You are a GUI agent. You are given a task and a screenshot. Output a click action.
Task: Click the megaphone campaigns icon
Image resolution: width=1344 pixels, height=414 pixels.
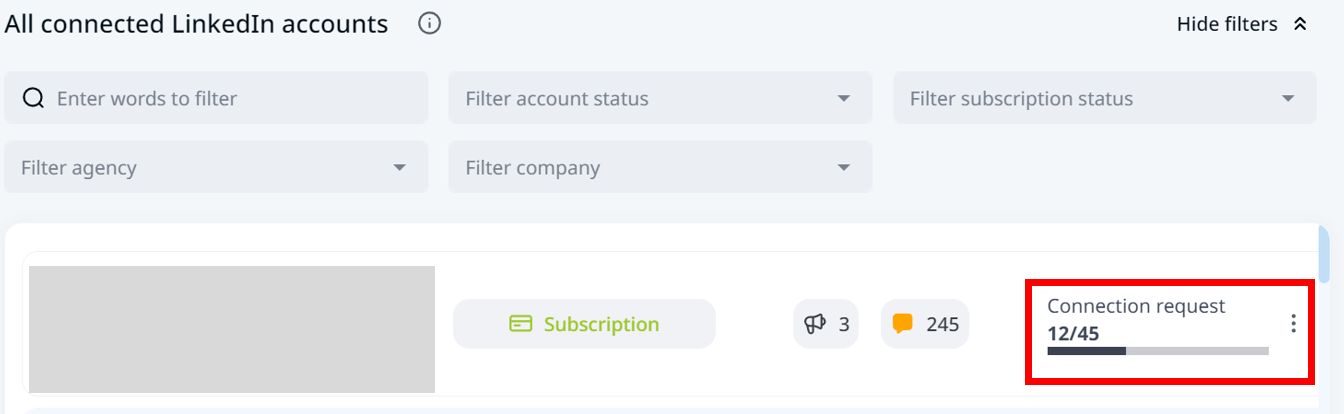click(815, 324)
